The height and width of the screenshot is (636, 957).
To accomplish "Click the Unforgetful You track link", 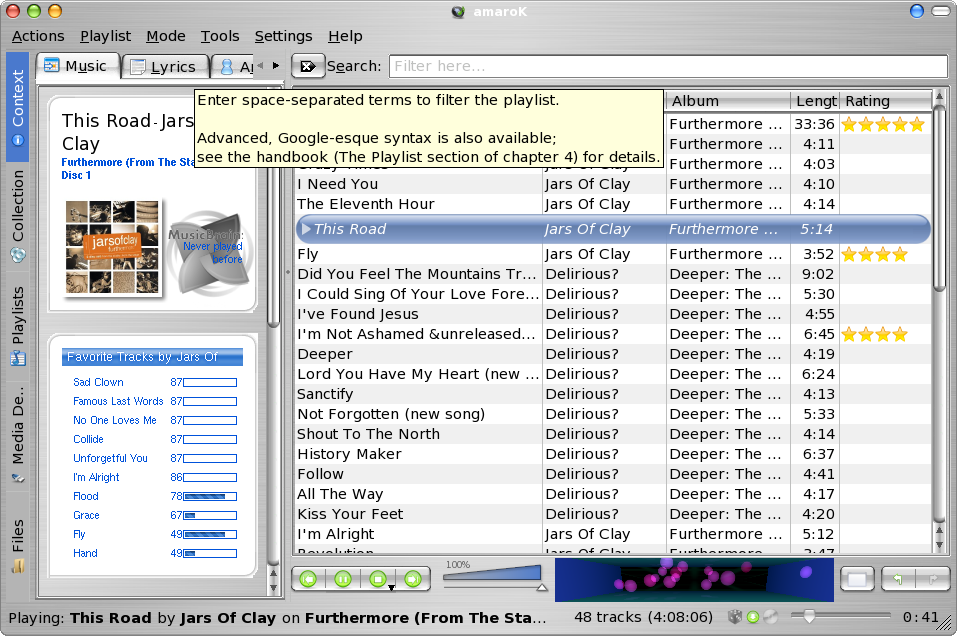I will click(110, 458).
